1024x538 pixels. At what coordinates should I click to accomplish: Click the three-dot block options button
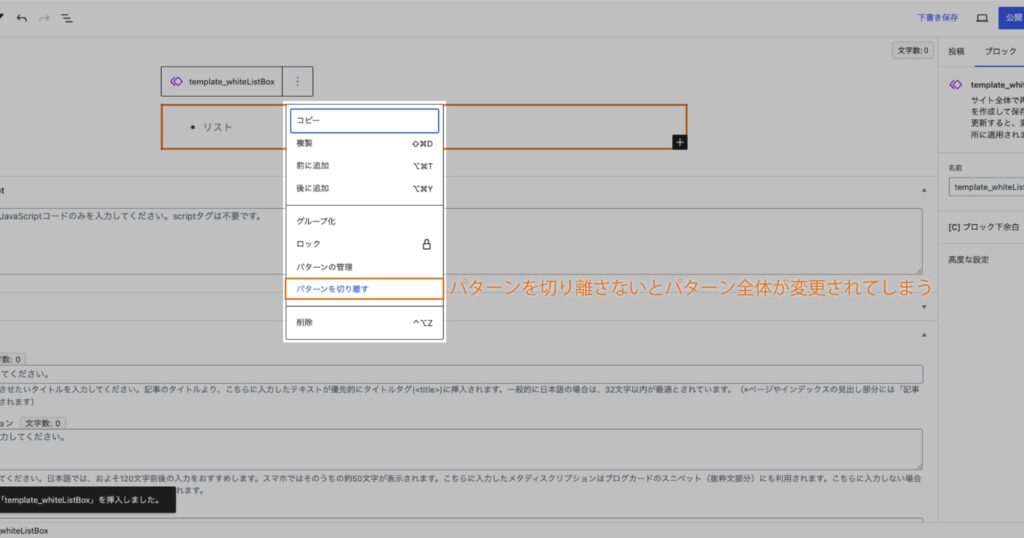pos(299,82)
